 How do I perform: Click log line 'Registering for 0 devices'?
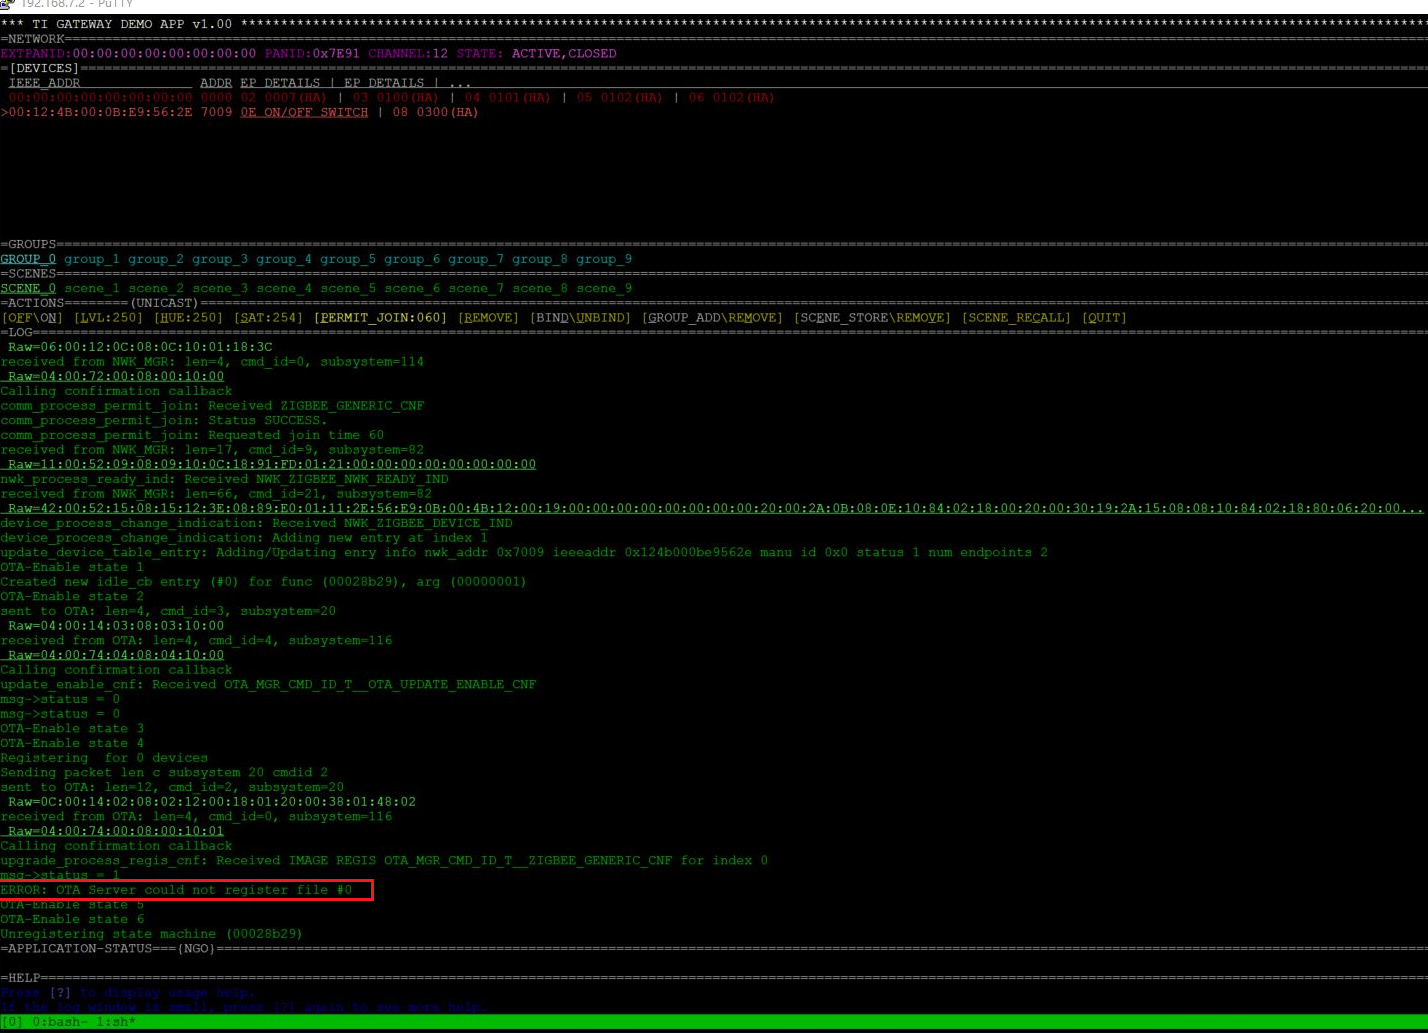(104, 758)
